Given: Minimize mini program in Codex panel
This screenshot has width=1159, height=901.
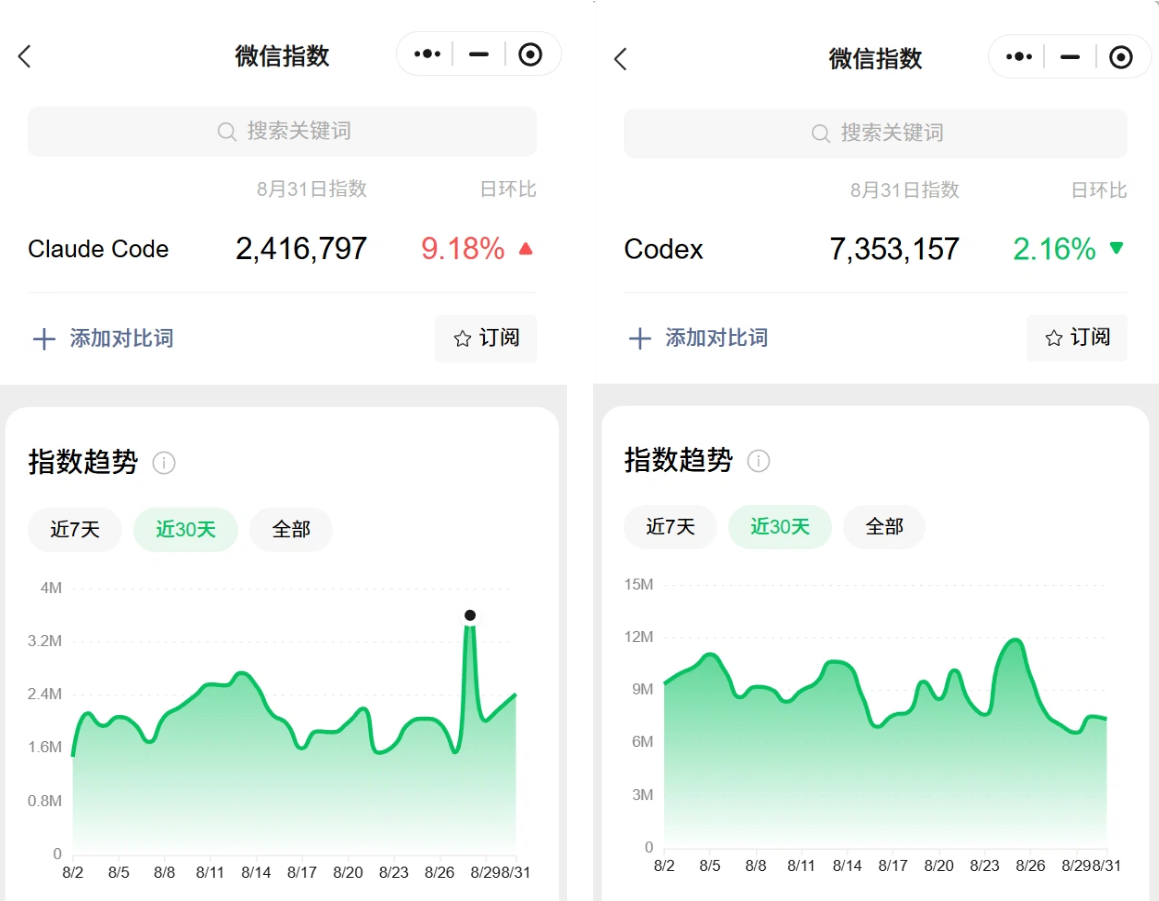Looking at the screenshot, I should tap(1070, 57).
